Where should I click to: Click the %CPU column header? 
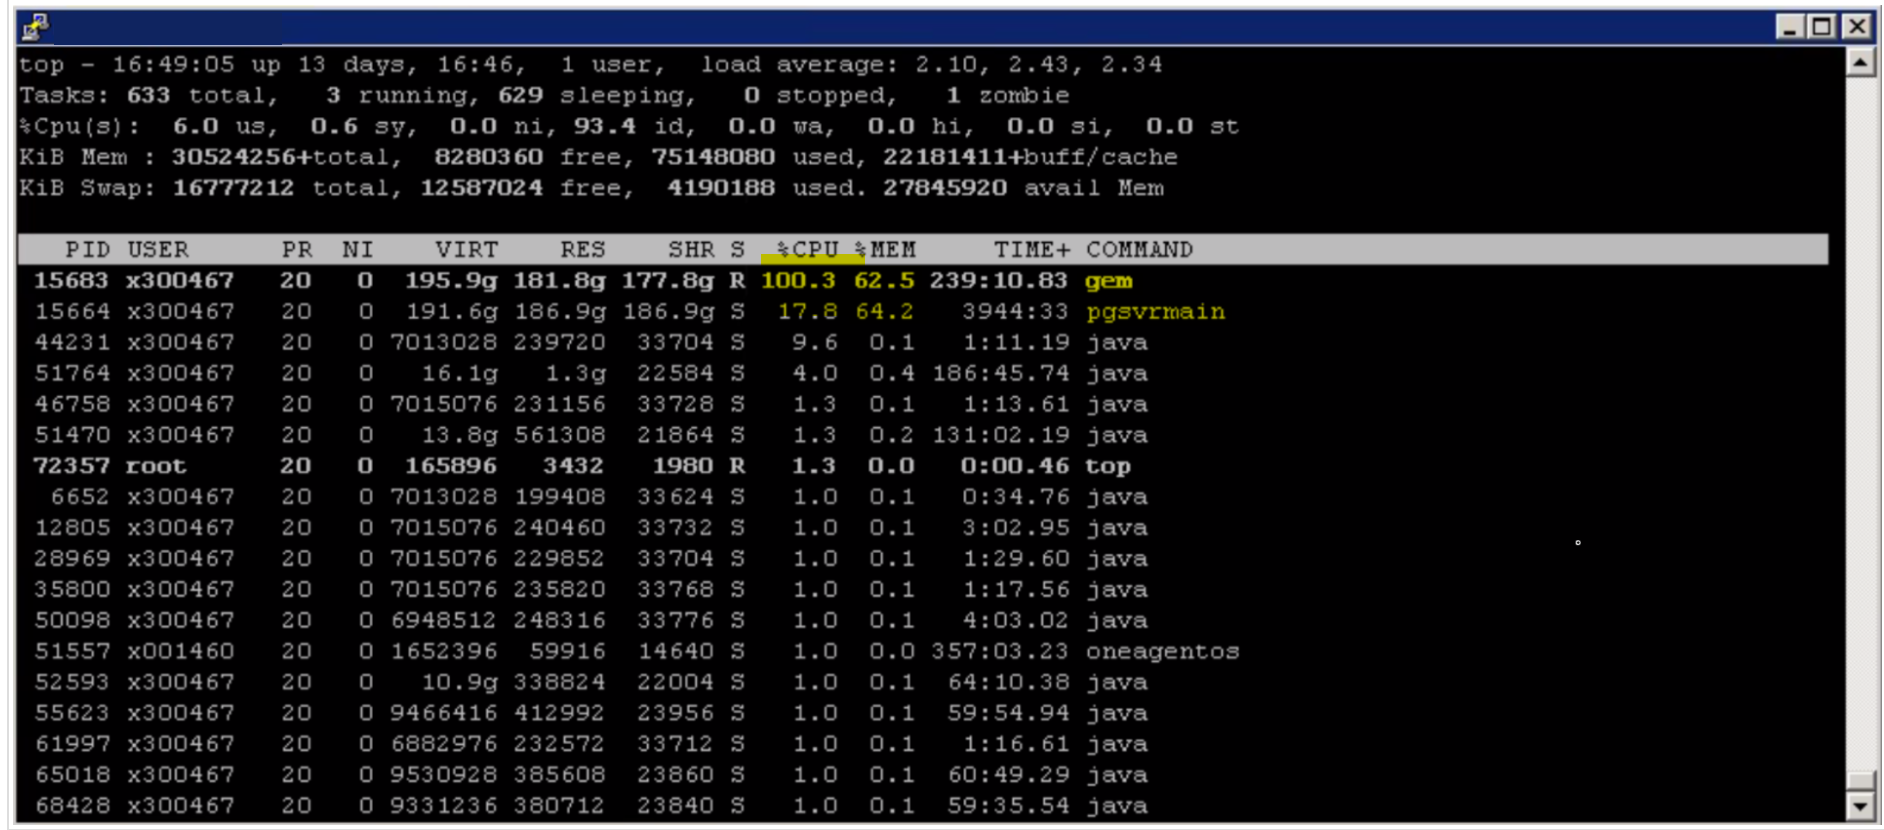807,249
